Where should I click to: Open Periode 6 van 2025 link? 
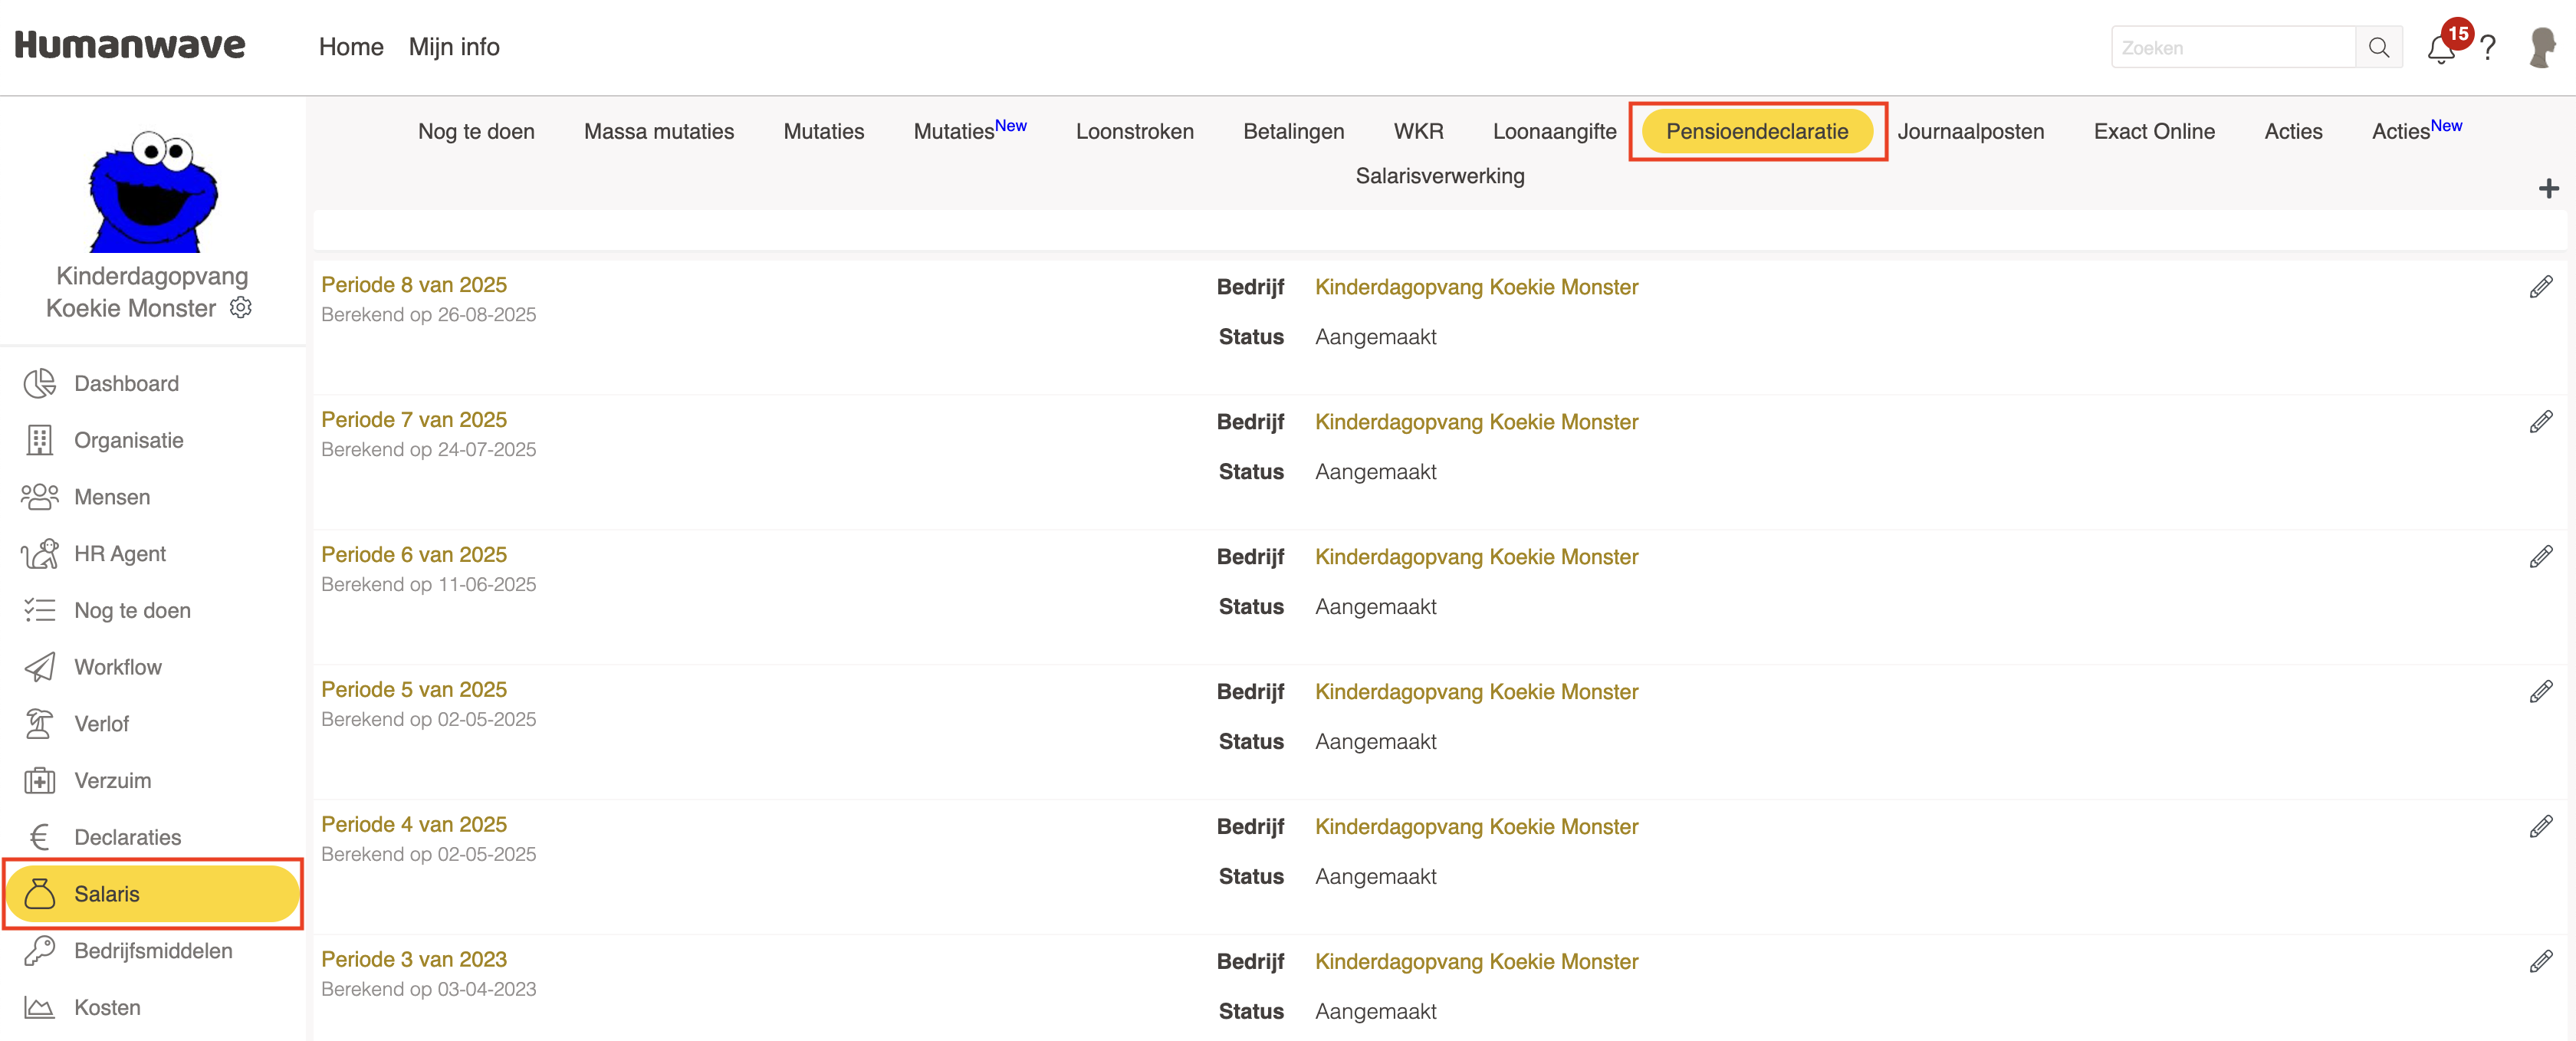[414, 554]
